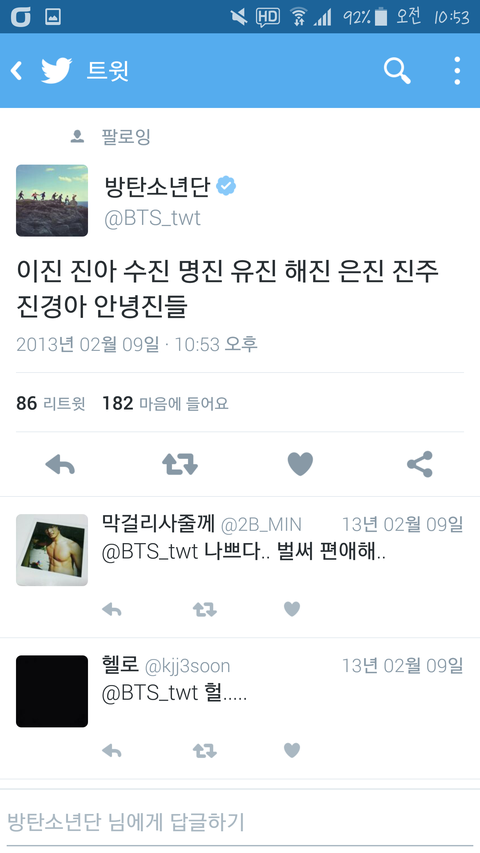Open the @2B_MIN user avatar

pyautogui.click(x=52, y=550)
